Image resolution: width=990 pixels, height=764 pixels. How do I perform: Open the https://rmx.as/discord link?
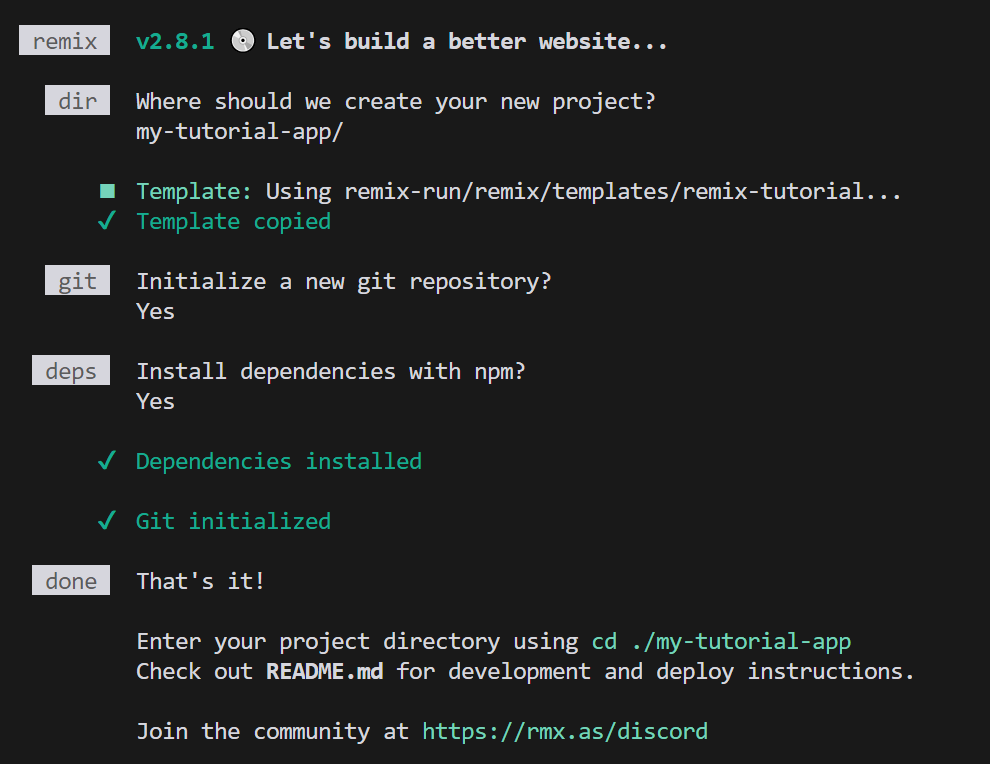(x=565, y=731)
